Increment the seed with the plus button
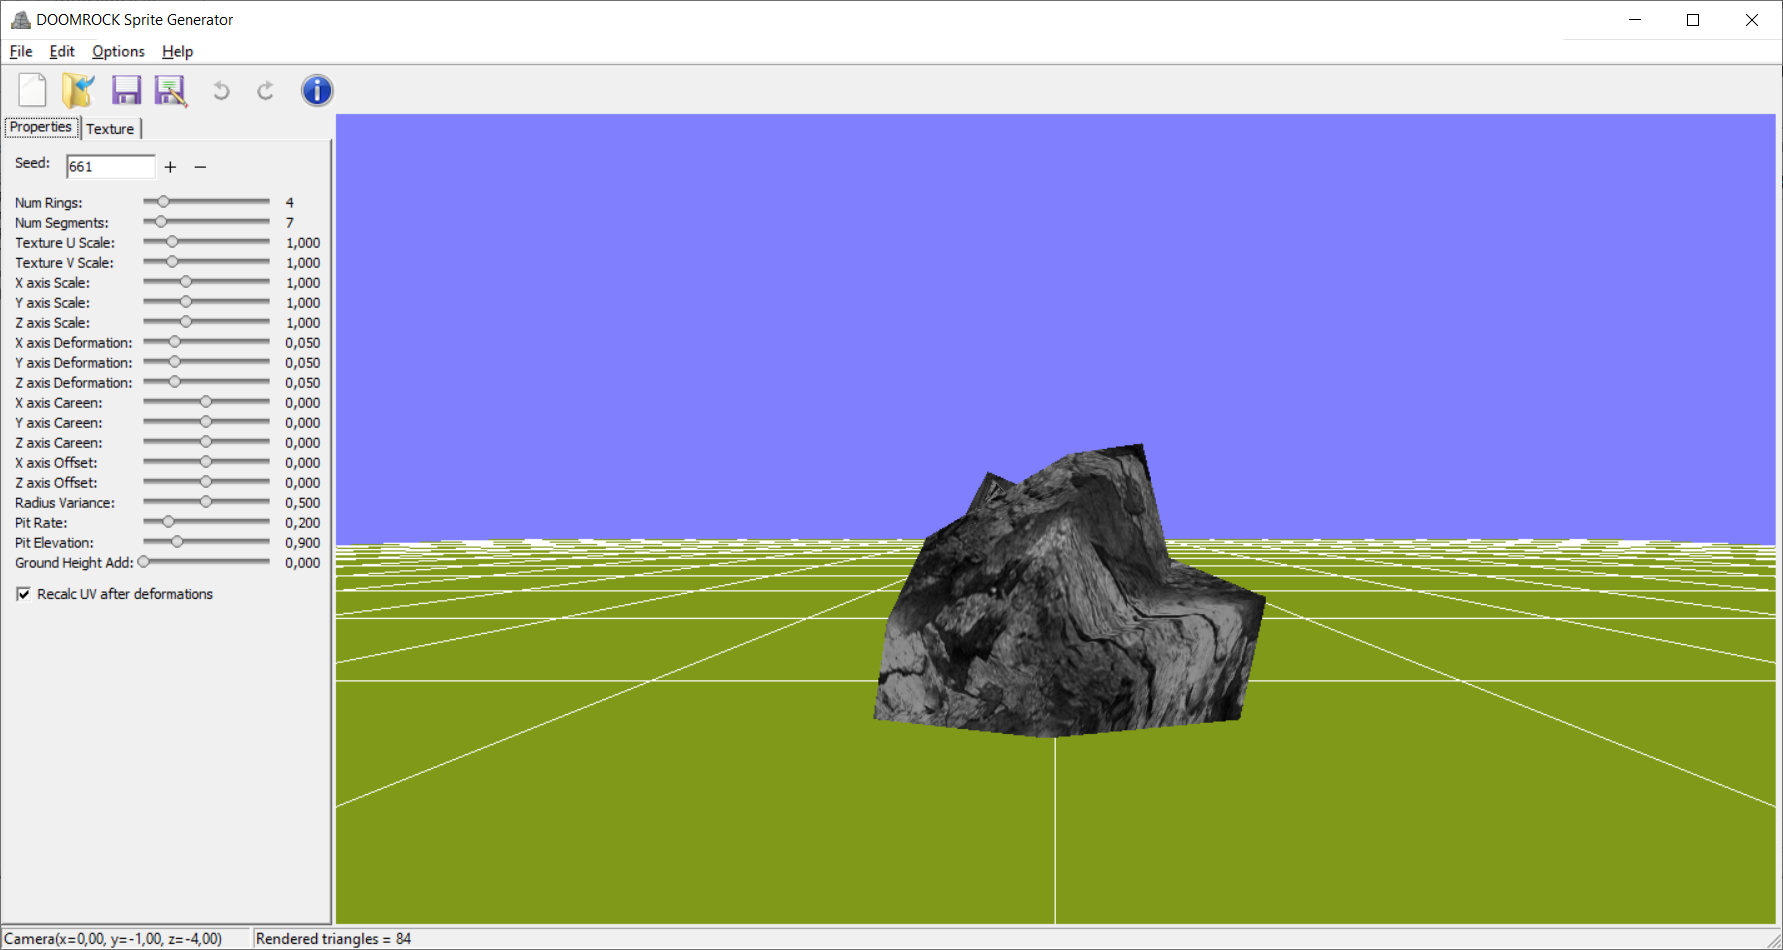The height and width of the screenshot is (950, 1783). pos(170,167)
